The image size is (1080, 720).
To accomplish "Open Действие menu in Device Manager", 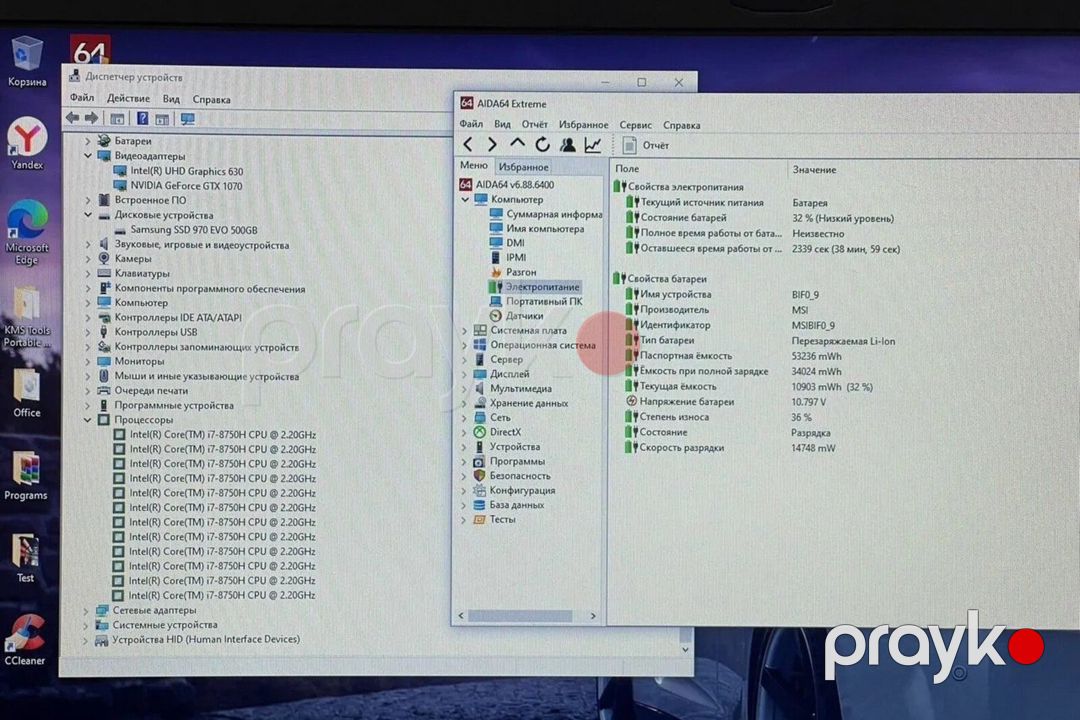I will 128,99.
